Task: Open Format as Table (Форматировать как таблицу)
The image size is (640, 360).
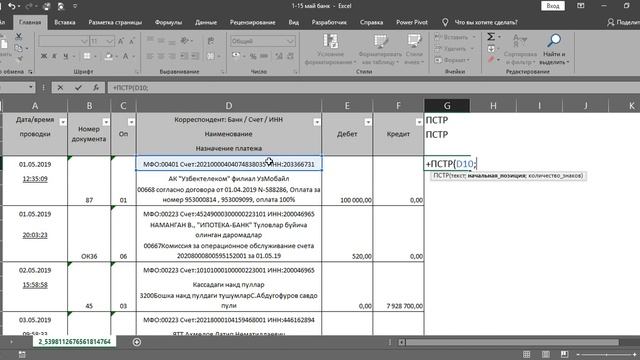Action: 380,49
